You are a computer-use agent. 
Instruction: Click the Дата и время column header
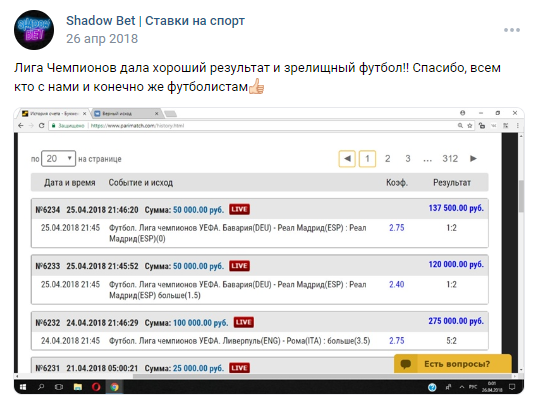70,183
